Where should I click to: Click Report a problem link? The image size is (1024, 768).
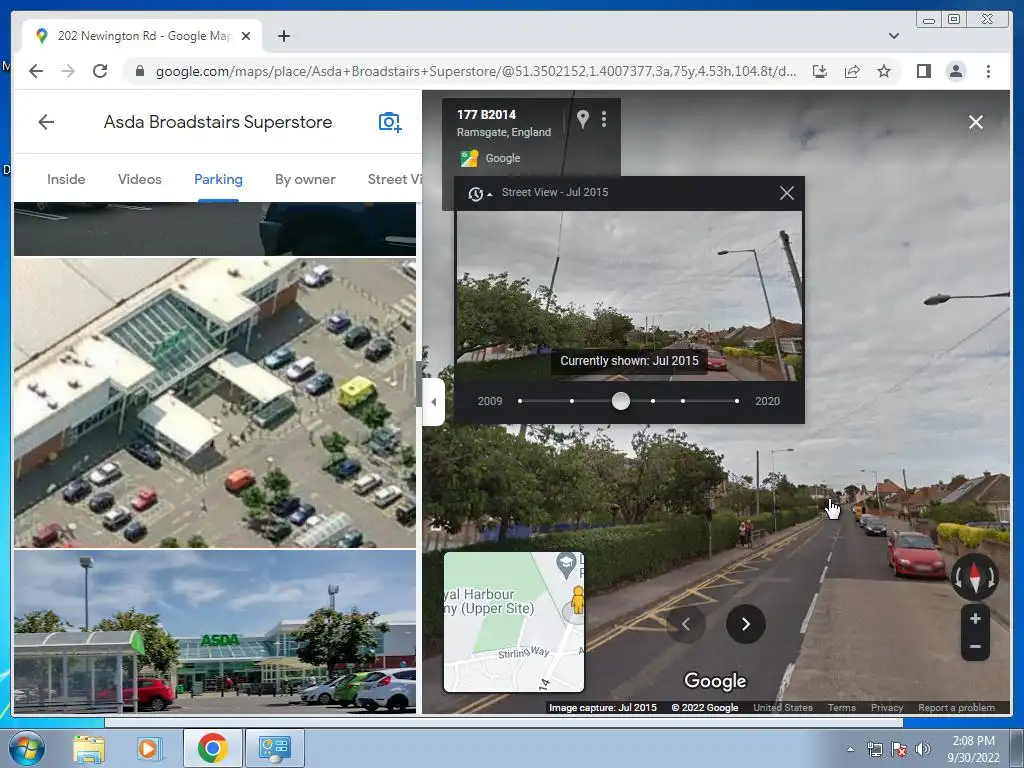(956, 707)
